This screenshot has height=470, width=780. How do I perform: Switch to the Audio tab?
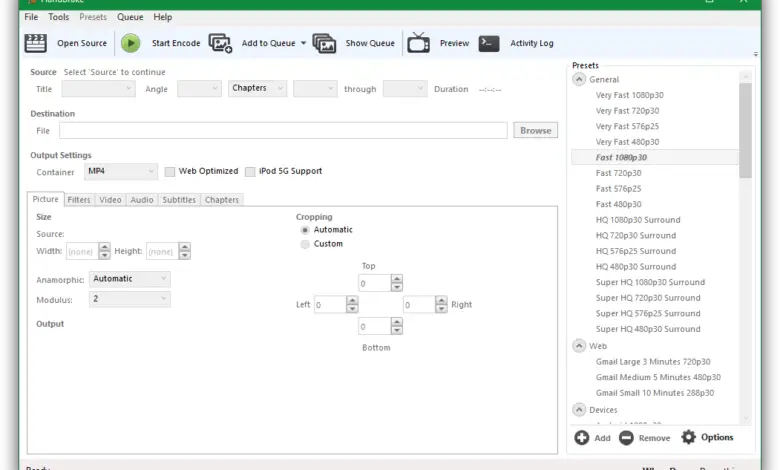(142, 200)
